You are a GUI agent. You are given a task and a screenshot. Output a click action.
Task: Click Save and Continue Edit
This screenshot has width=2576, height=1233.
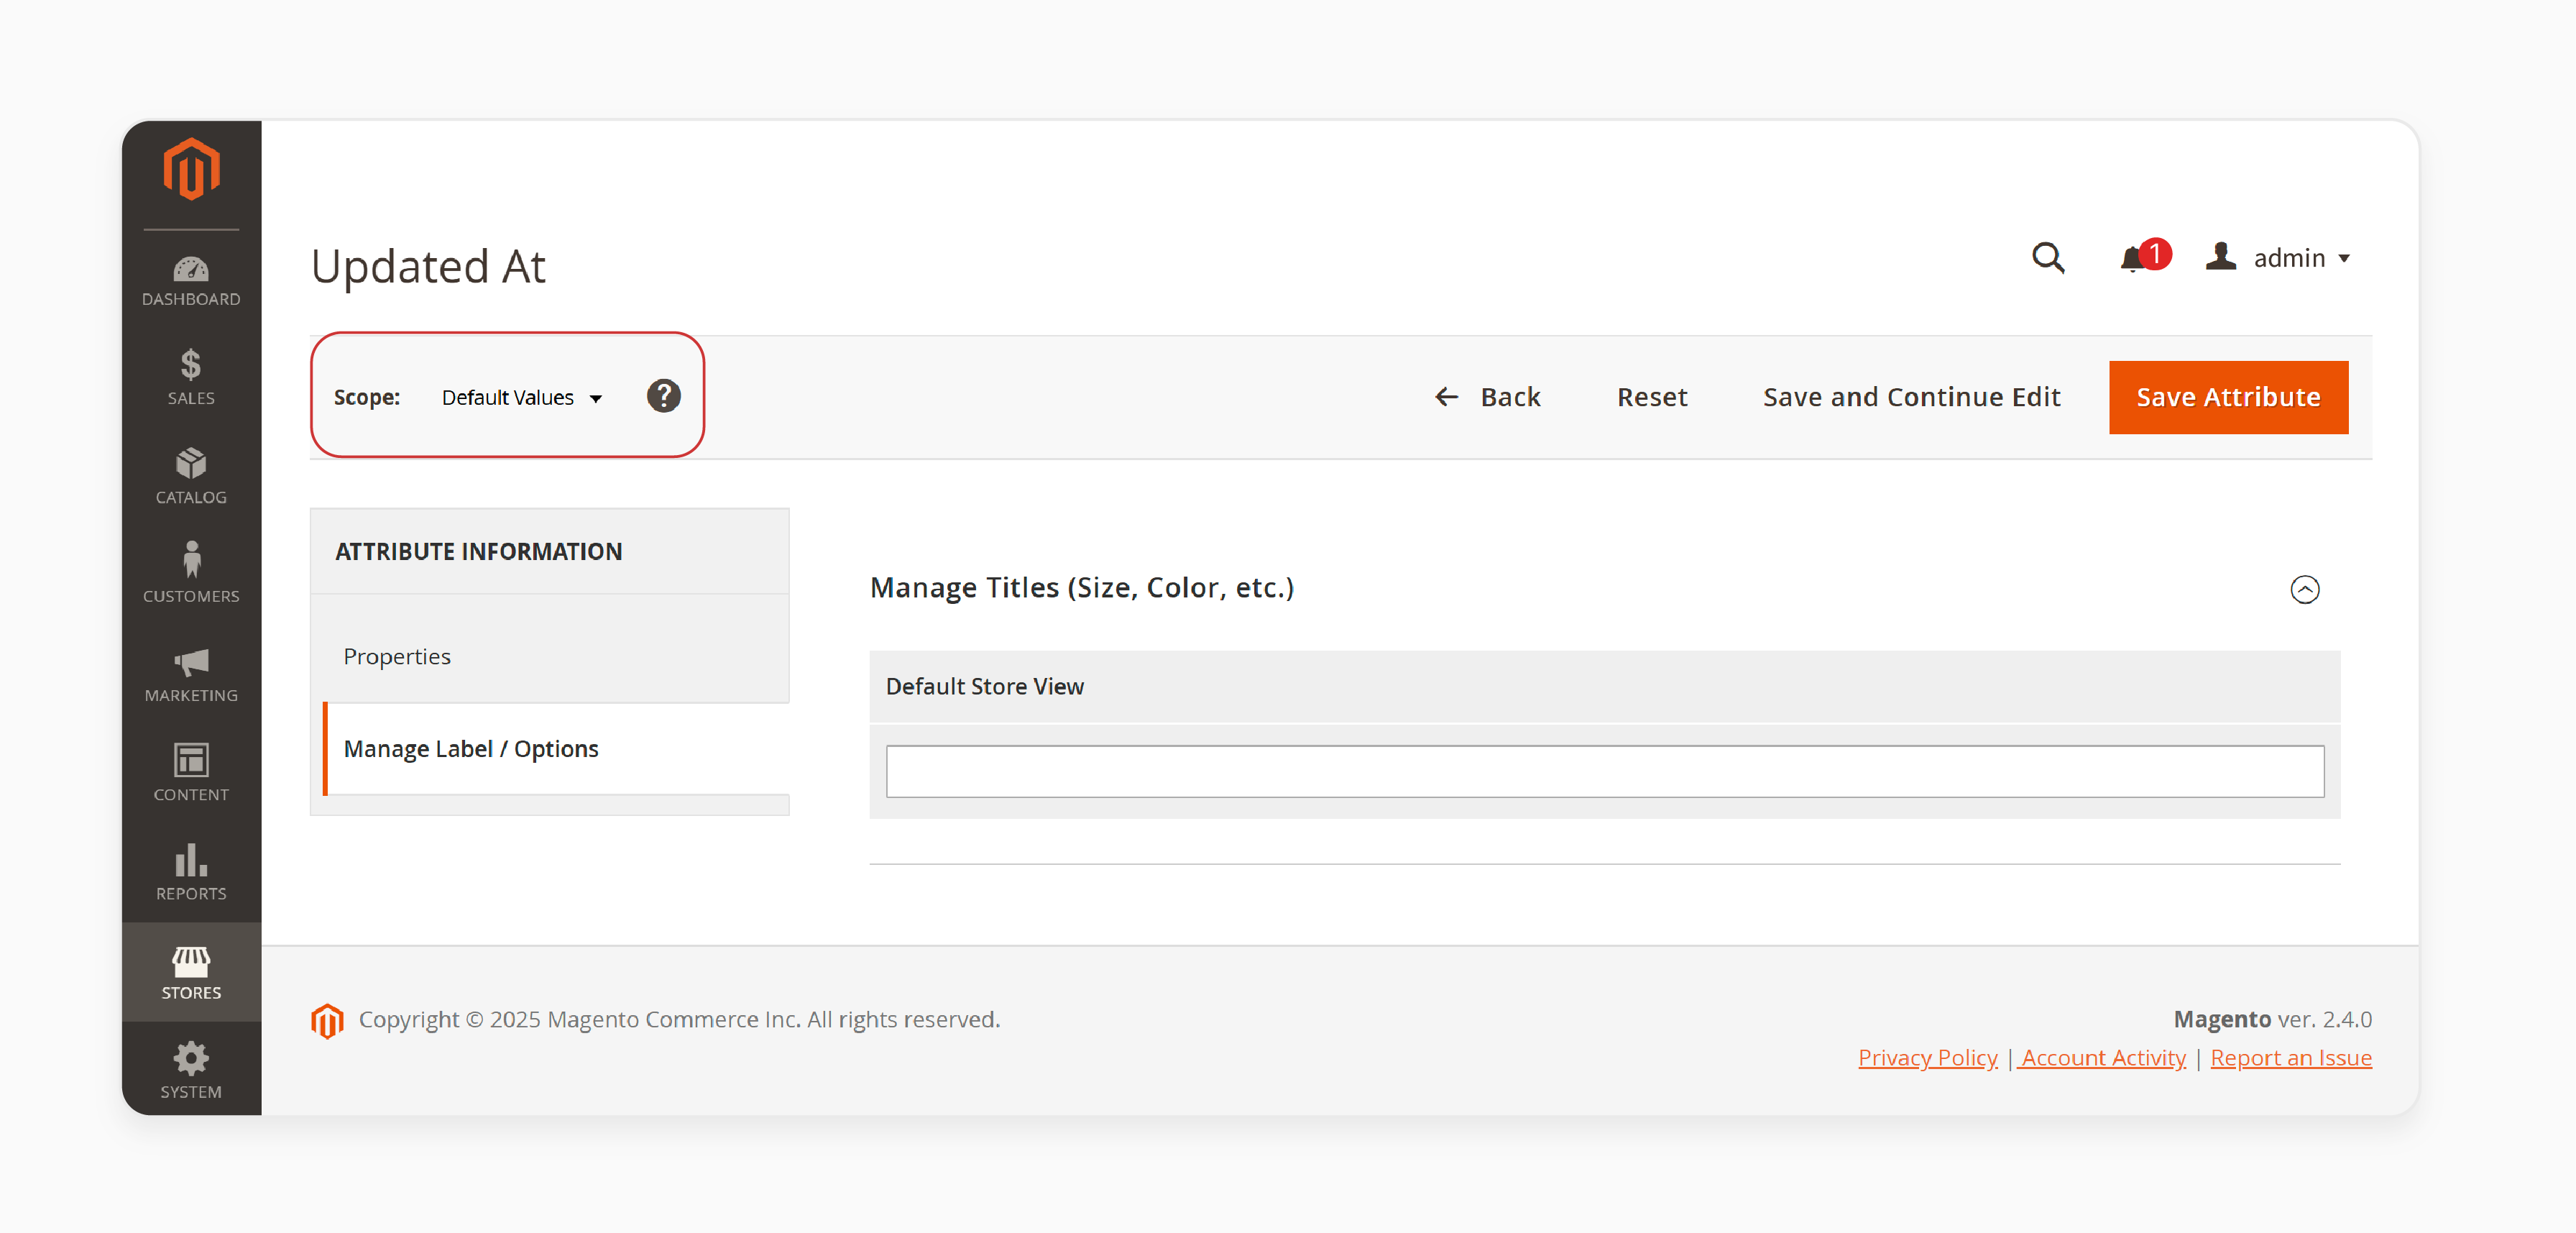tap(1911, 397)
